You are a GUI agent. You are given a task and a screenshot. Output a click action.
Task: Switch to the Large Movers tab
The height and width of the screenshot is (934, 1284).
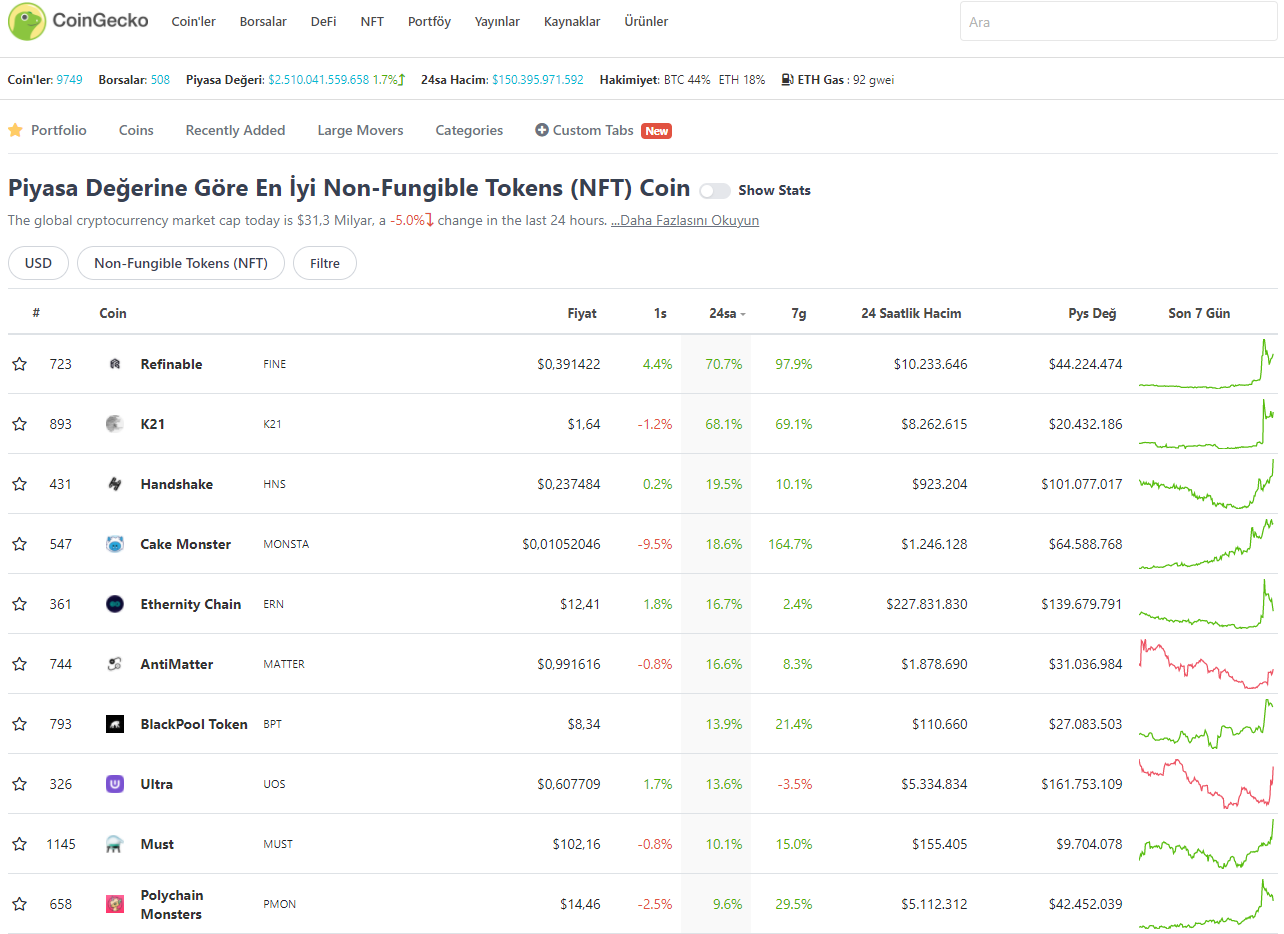click(360, 130)
